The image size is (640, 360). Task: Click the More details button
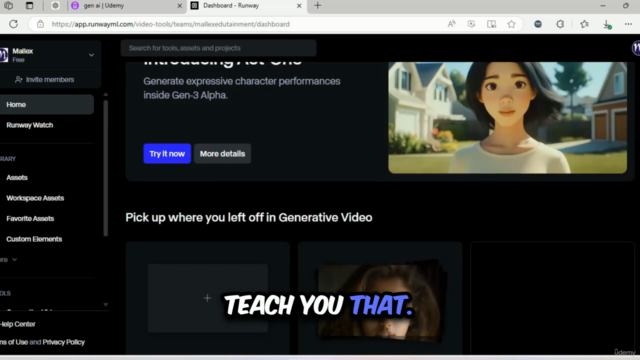click(222, 153)
